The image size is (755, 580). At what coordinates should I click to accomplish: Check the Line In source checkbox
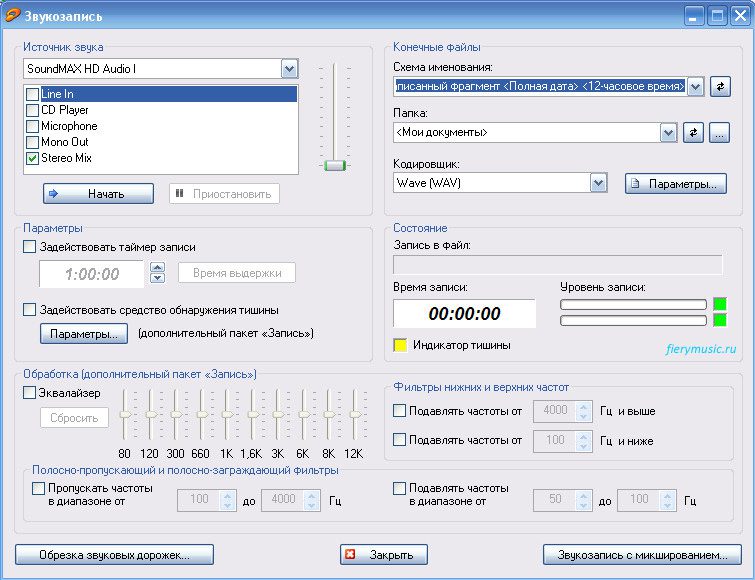point(32,94)
